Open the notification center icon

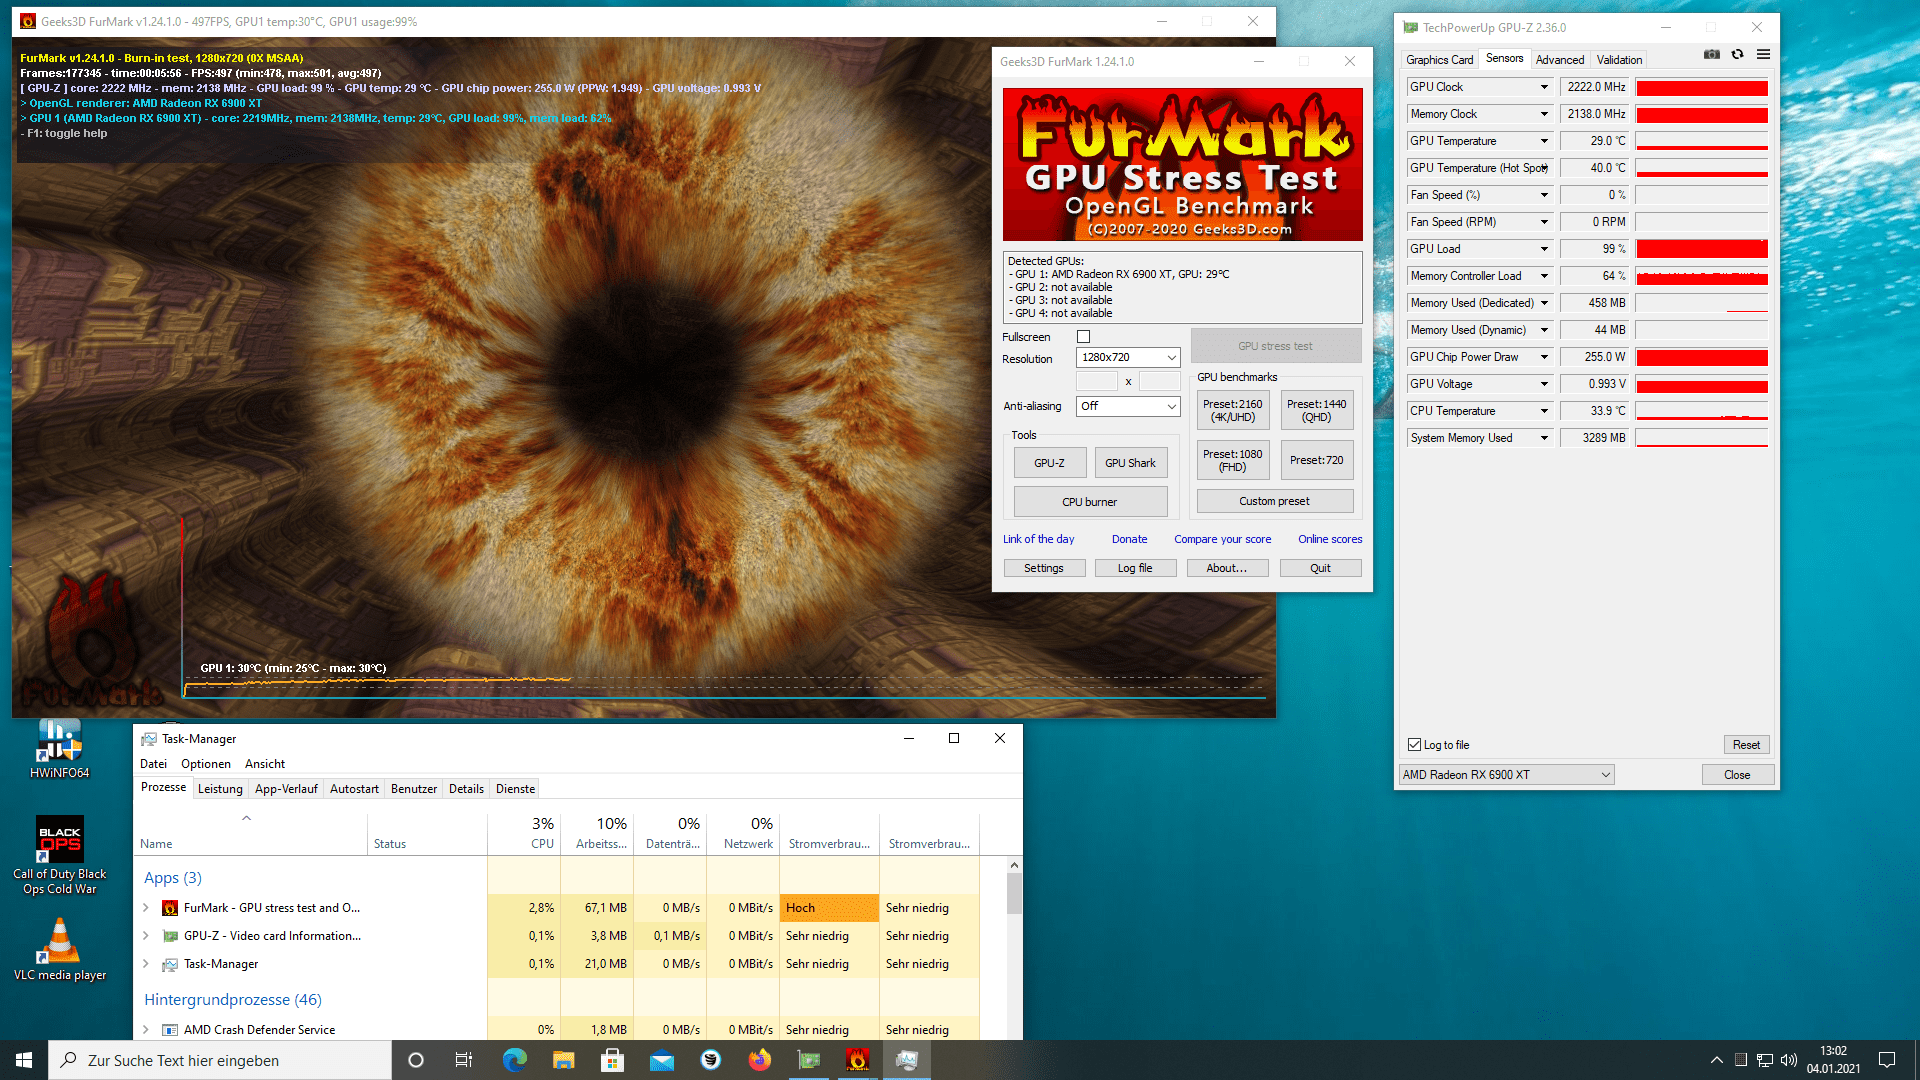coord(1887,1060)
